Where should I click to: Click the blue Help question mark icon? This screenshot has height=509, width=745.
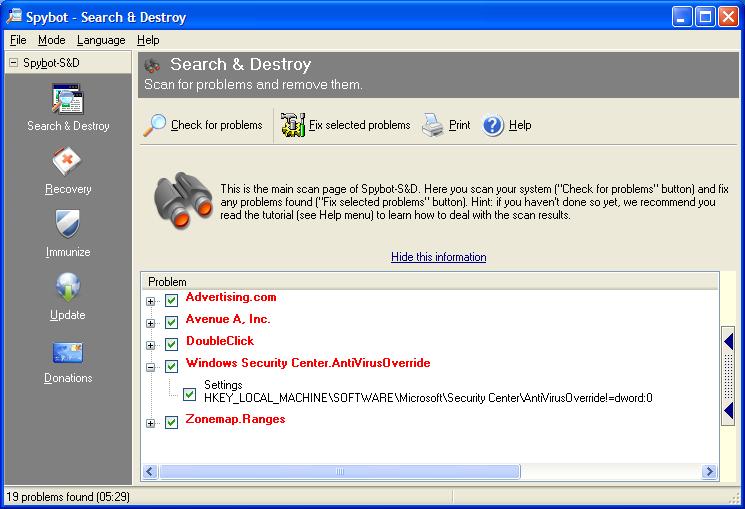pos(493,125)
